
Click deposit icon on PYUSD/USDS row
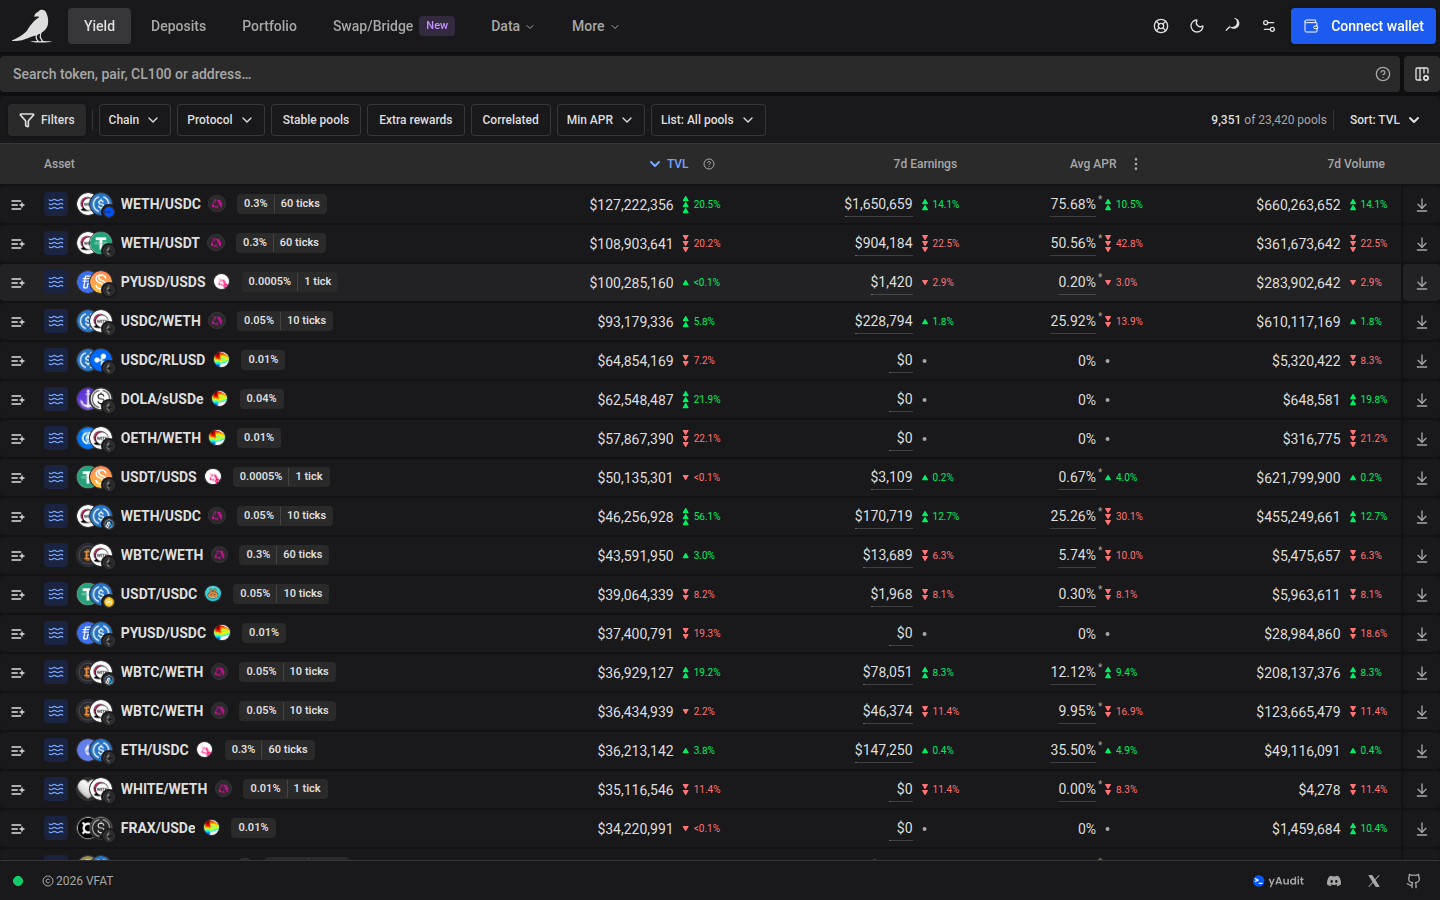(1422, 283)
